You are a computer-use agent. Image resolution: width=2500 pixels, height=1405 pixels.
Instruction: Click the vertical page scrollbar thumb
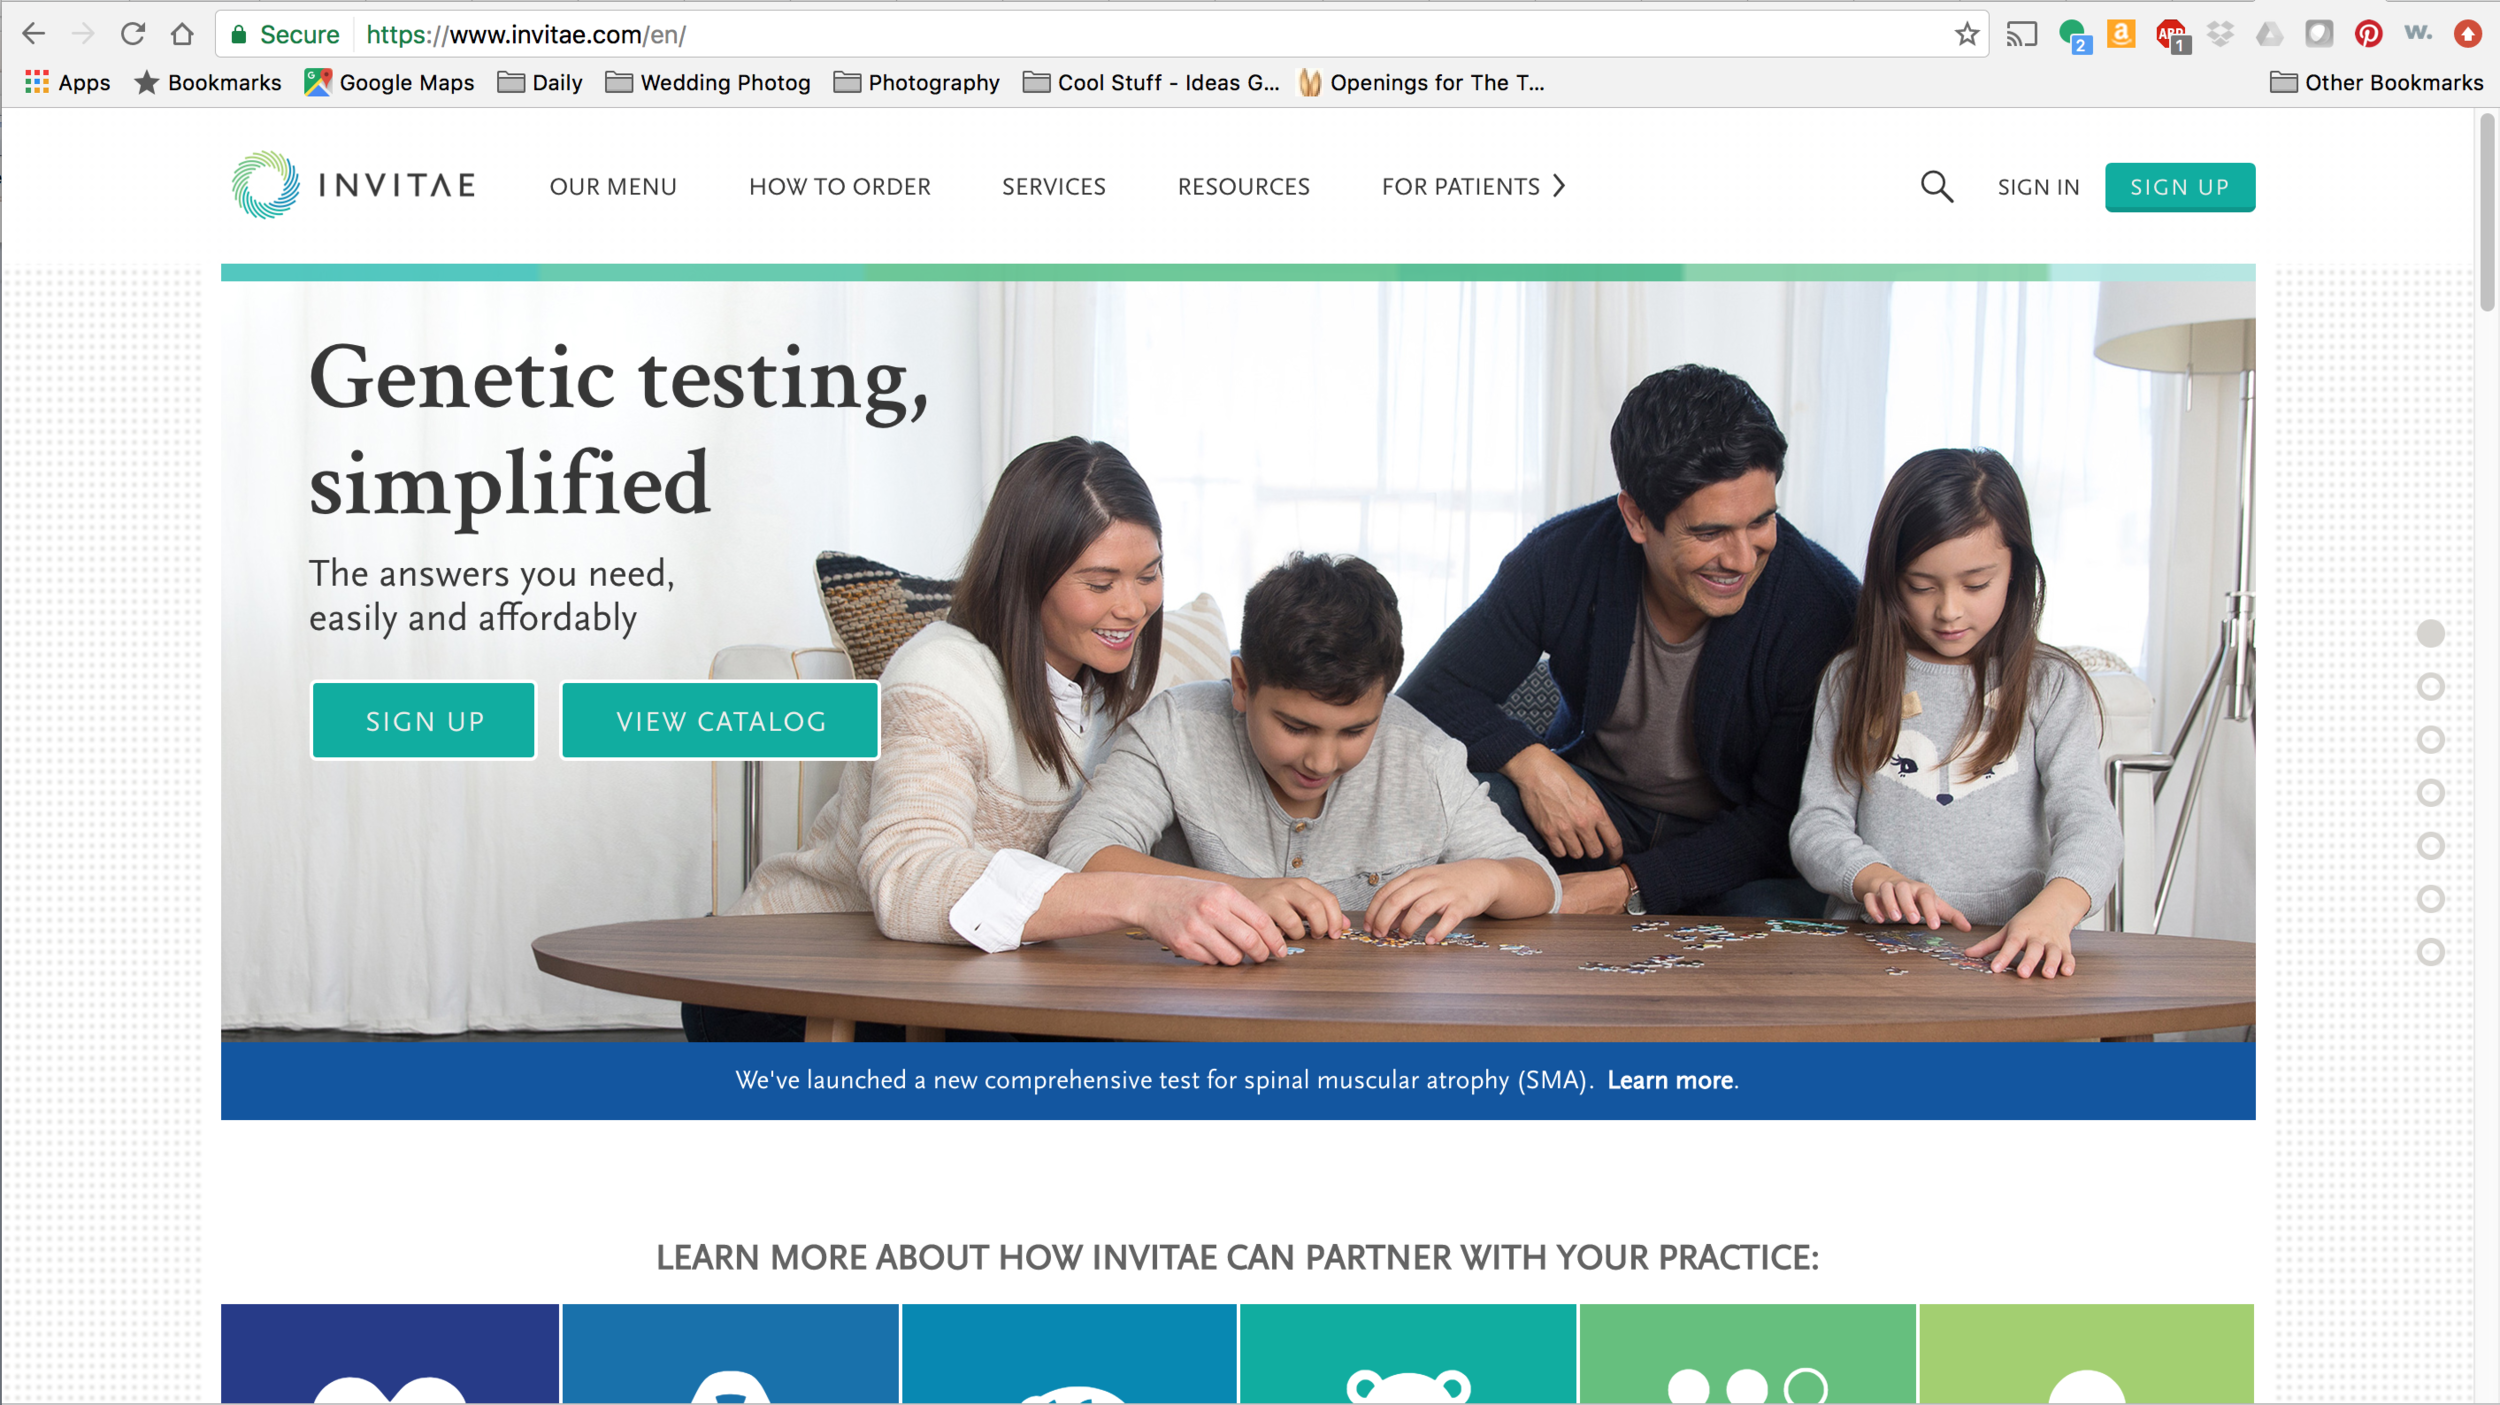(2488, 213)
